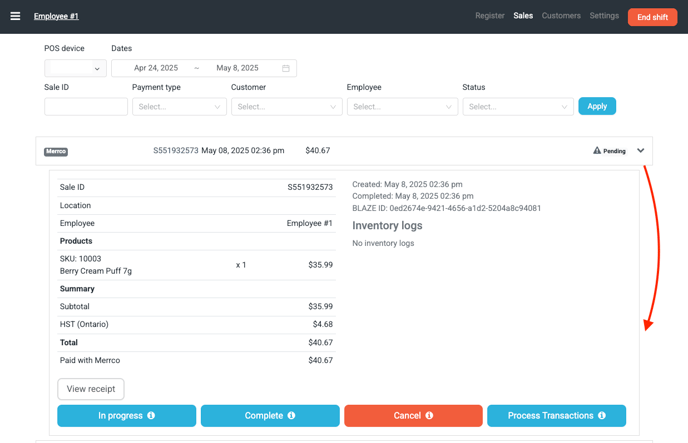Expand the Employee filter dropdown
The width and height of the screenshot is (688, 443).
(x=402, y=106)
